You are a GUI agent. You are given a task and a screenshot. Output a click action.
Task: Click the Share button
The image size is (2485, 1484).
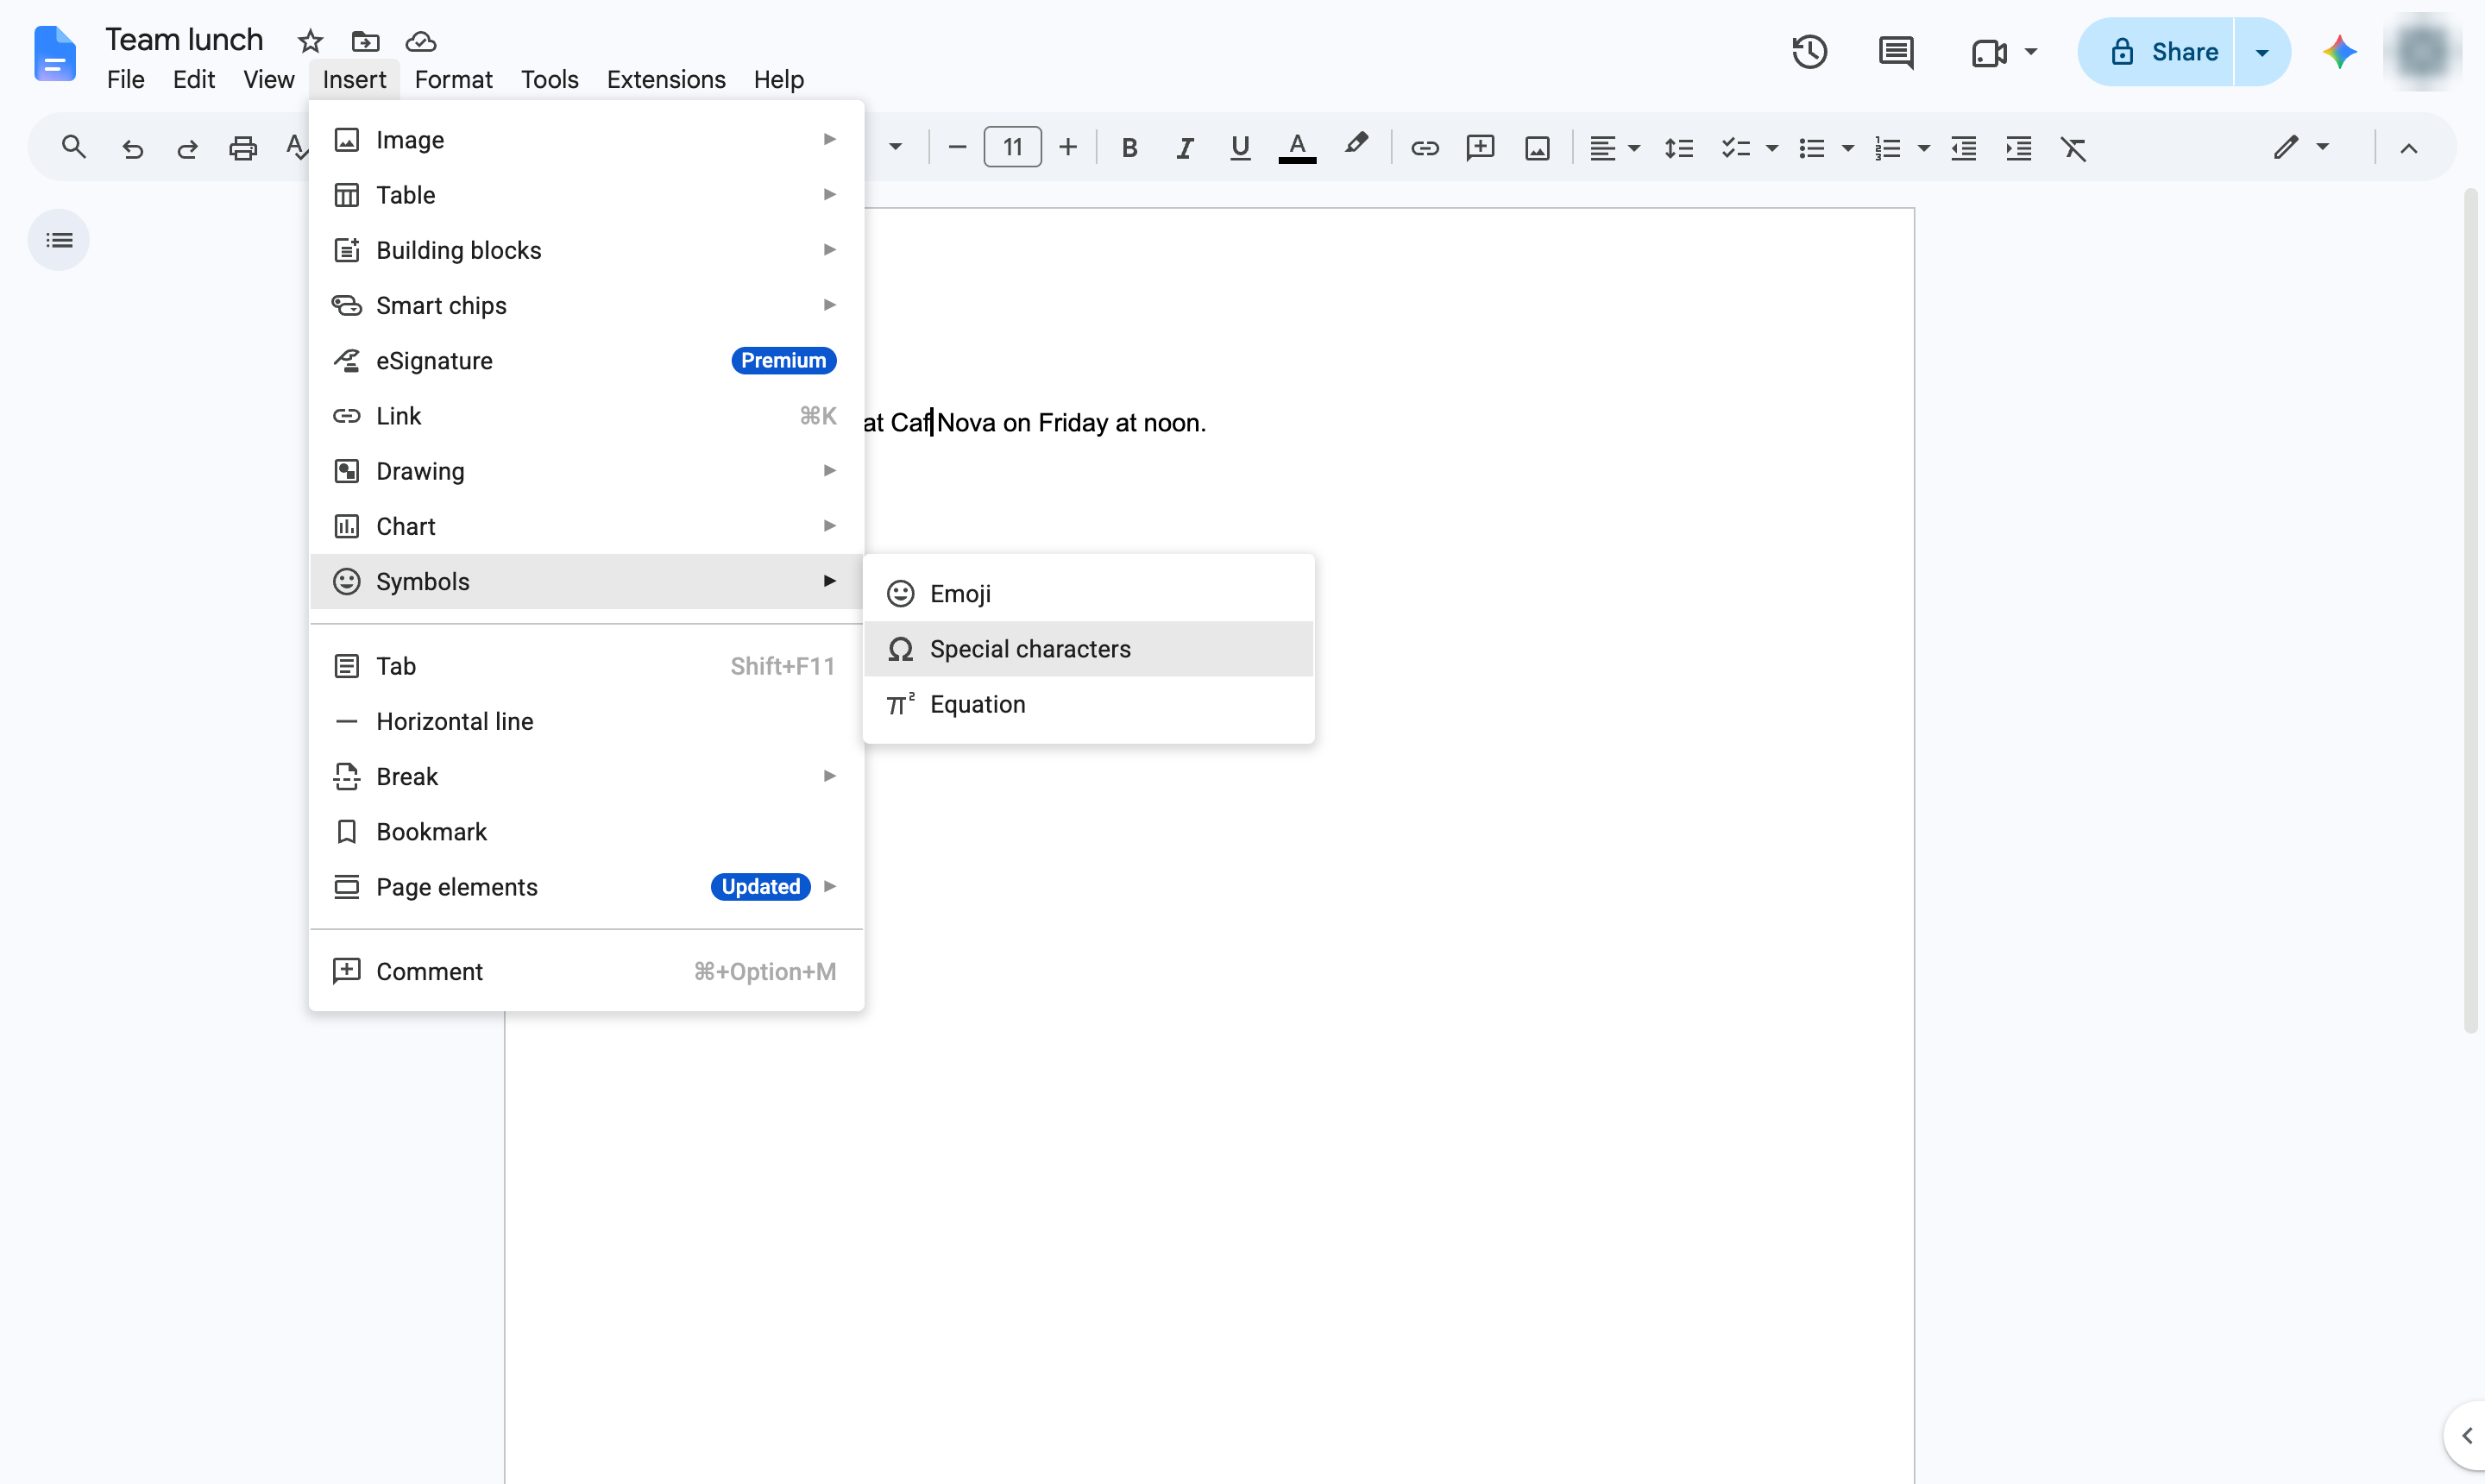click(2157, 52)
